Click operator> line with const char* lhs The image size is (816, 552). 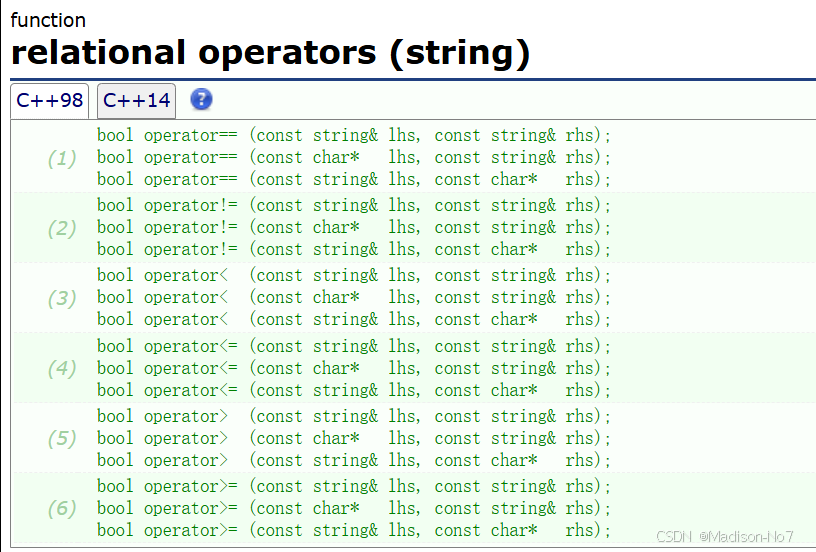354,439
